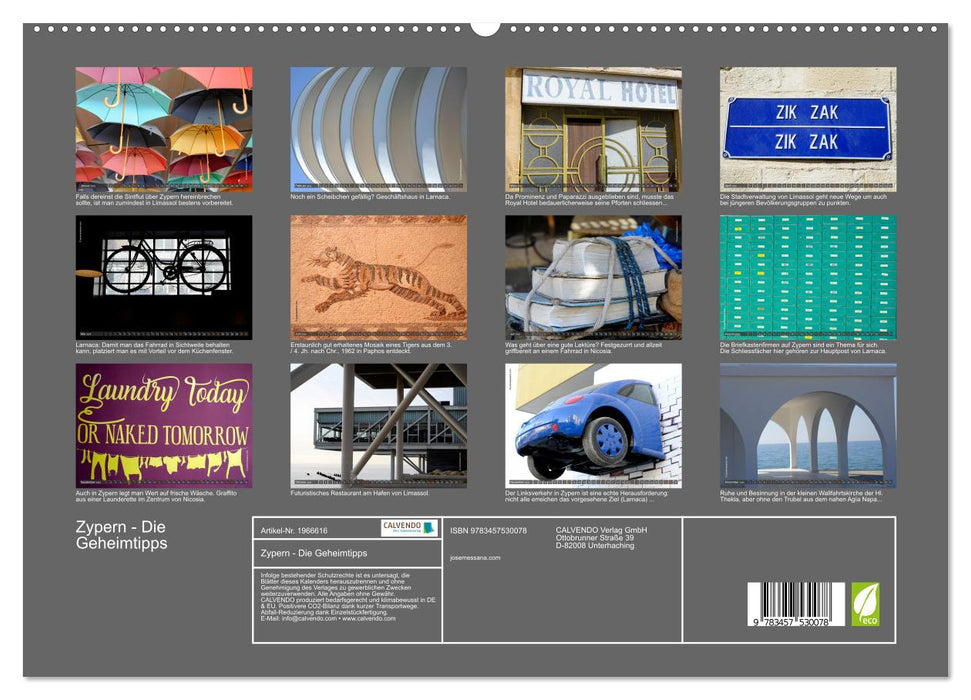The image size is (971, 700).
Task: Open the futuristic restaurant structure photo
Action: point(378,425)
